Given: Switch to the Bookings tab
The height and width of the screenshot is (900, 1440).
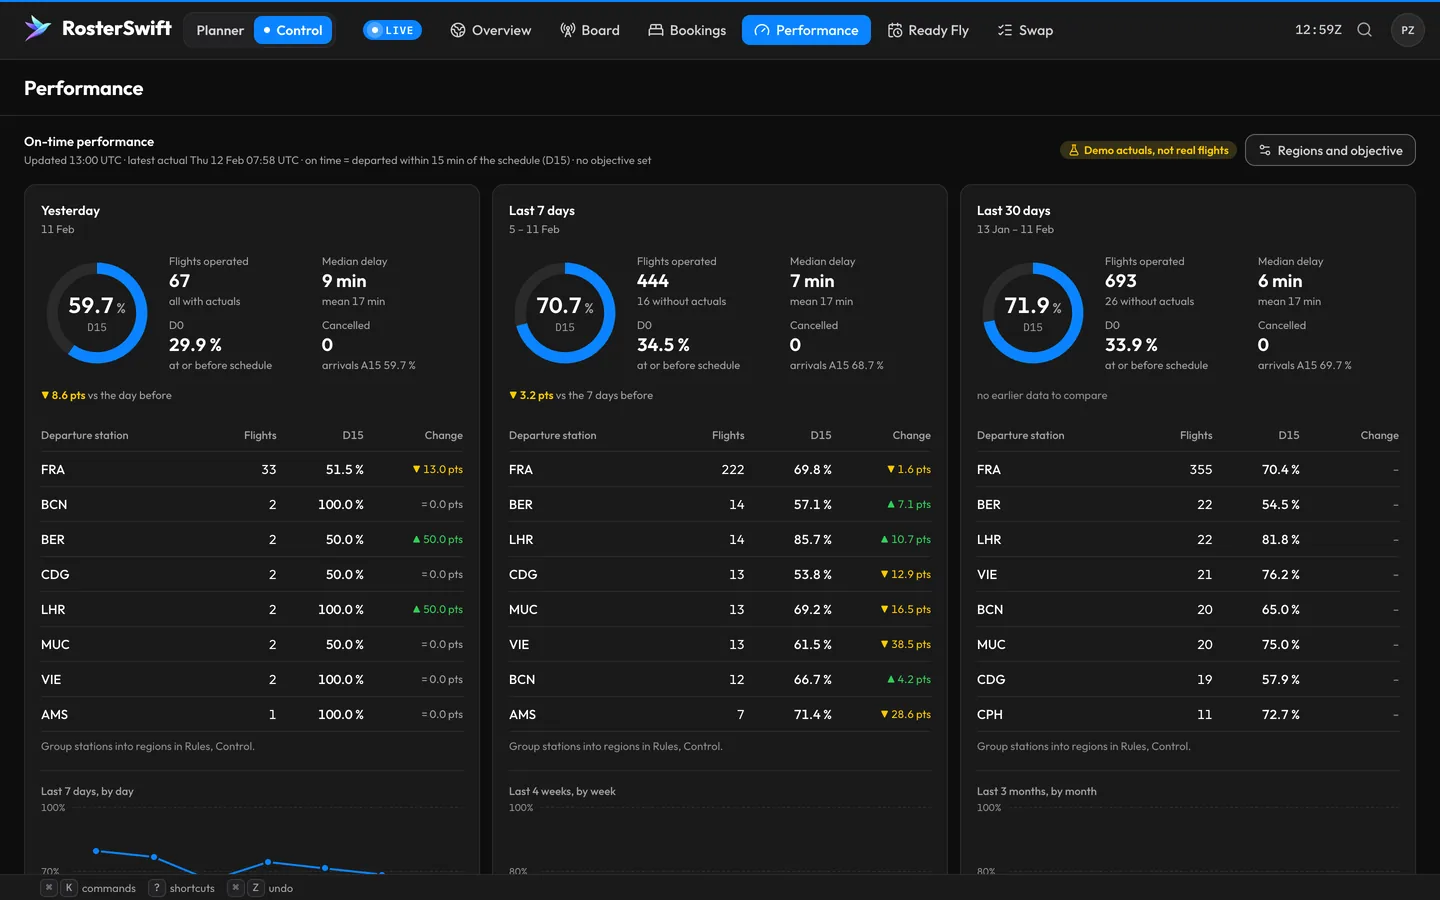Looking at the screenshot, I should pos(687,30).
